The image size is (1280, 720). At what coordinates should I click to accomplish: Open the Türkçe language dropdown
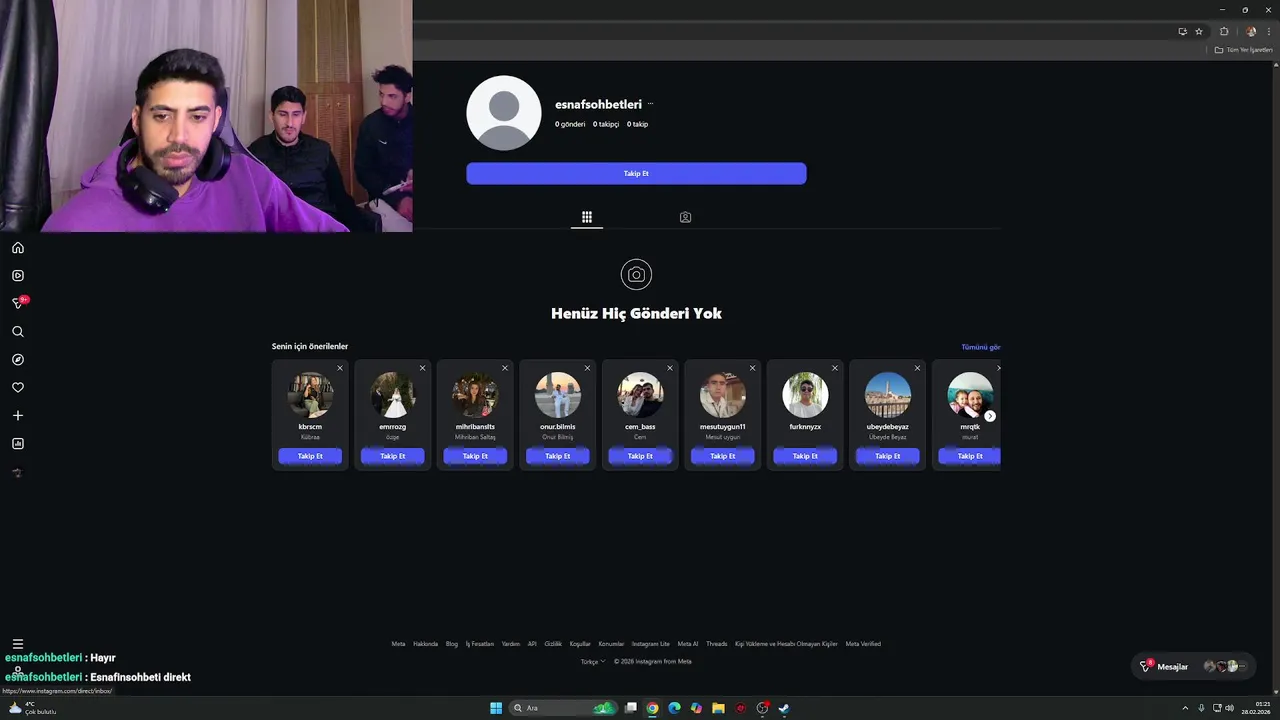(593, 661)
